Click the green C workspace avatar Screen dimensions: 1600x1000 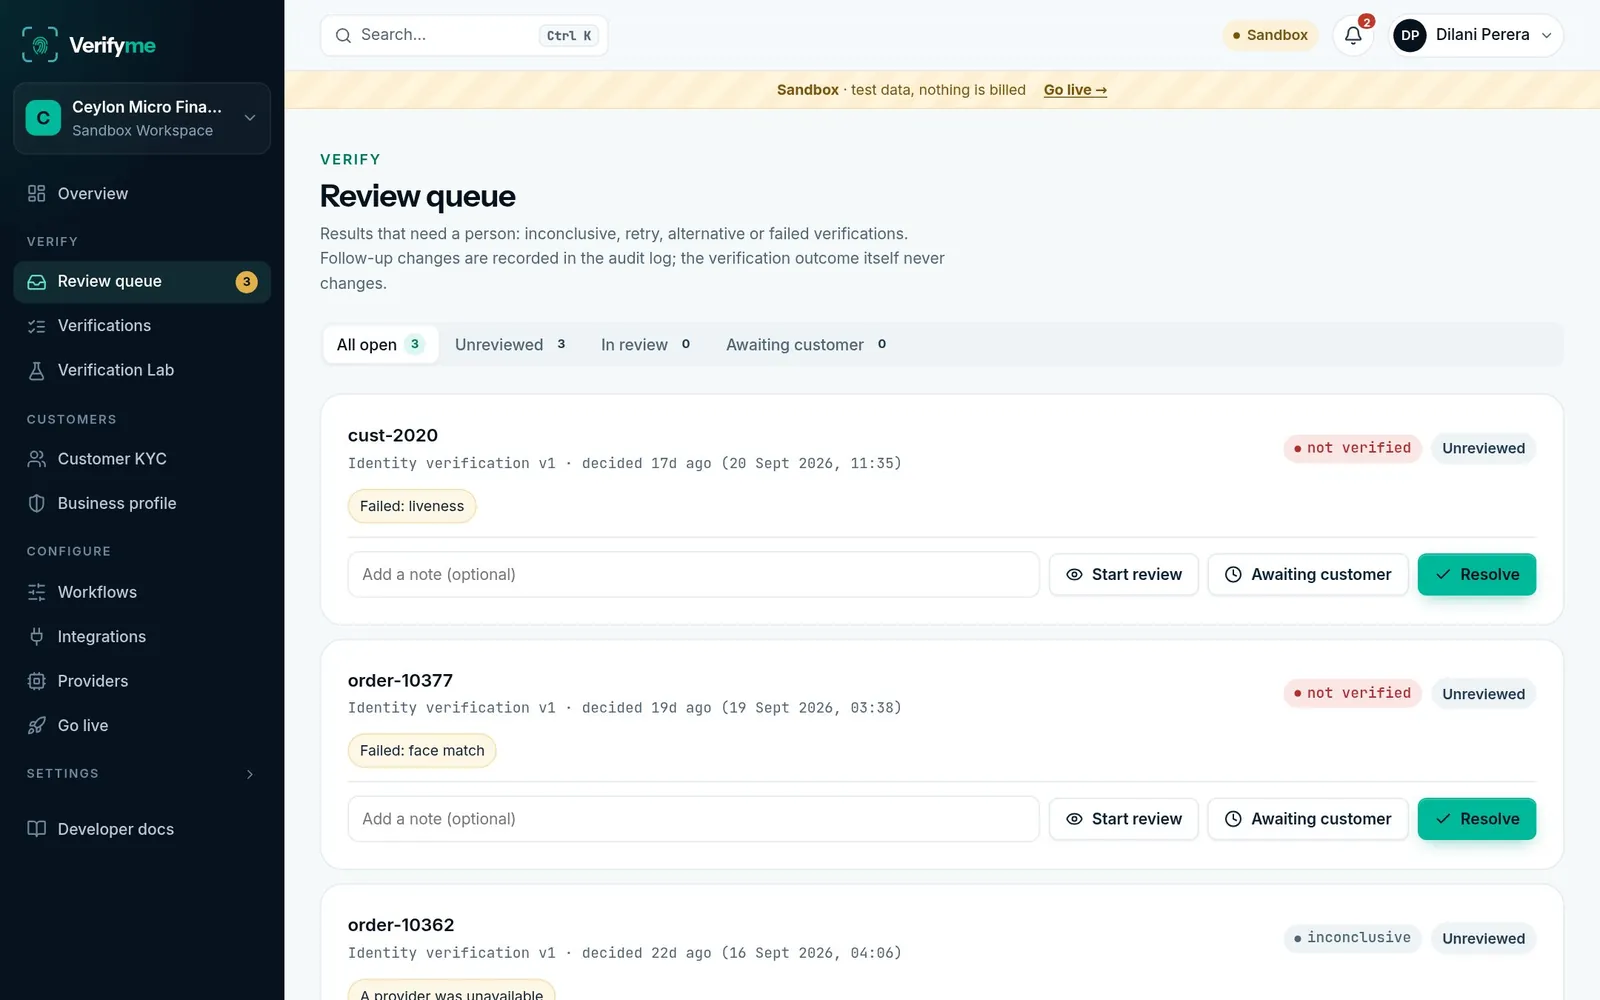click(x=43, y=118)
